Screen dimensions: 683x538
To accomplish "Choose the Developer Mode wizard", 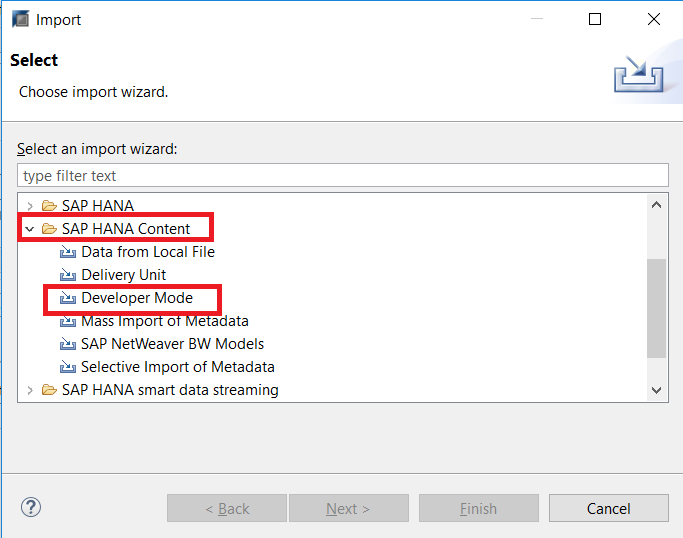I will [137, 298].
